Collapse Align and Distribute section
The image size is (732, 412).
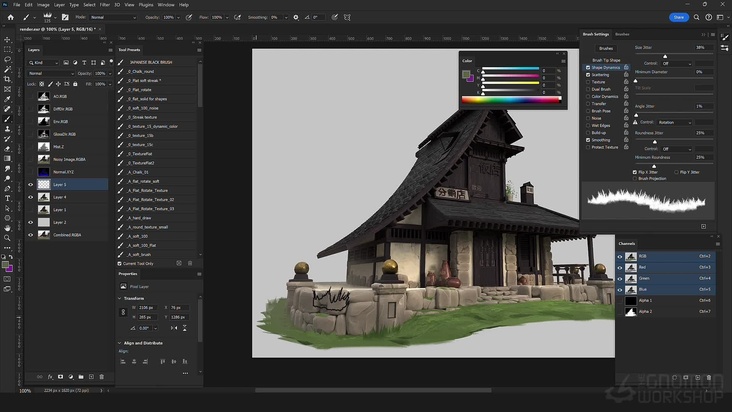coord(120,343)
